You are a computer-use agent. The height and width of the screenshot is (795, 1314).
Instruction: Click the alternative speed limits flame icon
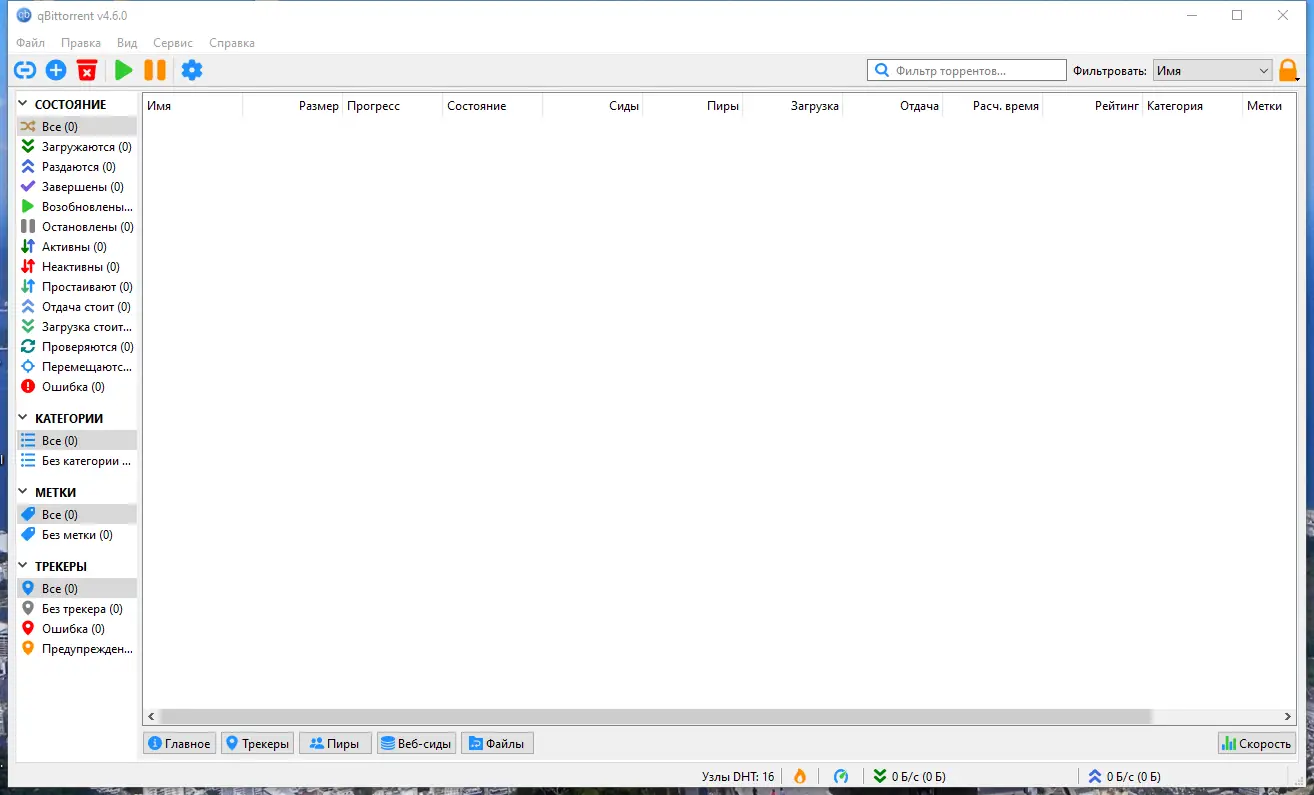[x=799, y=776]
